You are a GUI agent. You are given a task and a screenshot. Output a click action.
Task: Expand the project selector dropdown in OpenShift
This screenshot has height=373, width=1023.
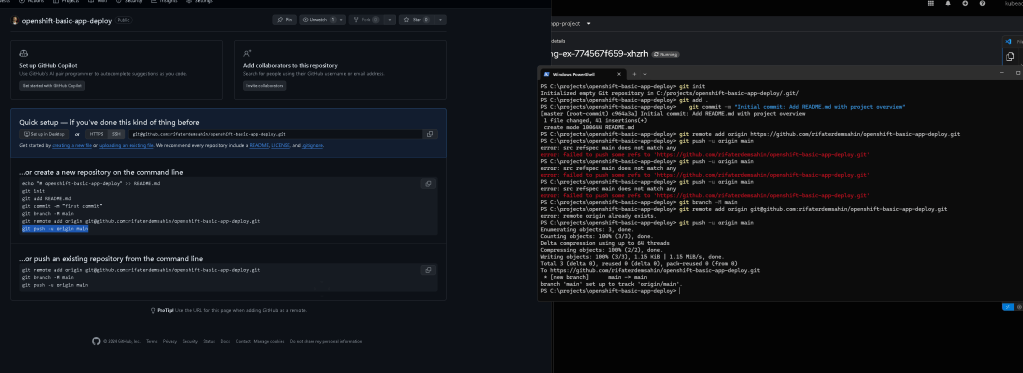(588, 23)
